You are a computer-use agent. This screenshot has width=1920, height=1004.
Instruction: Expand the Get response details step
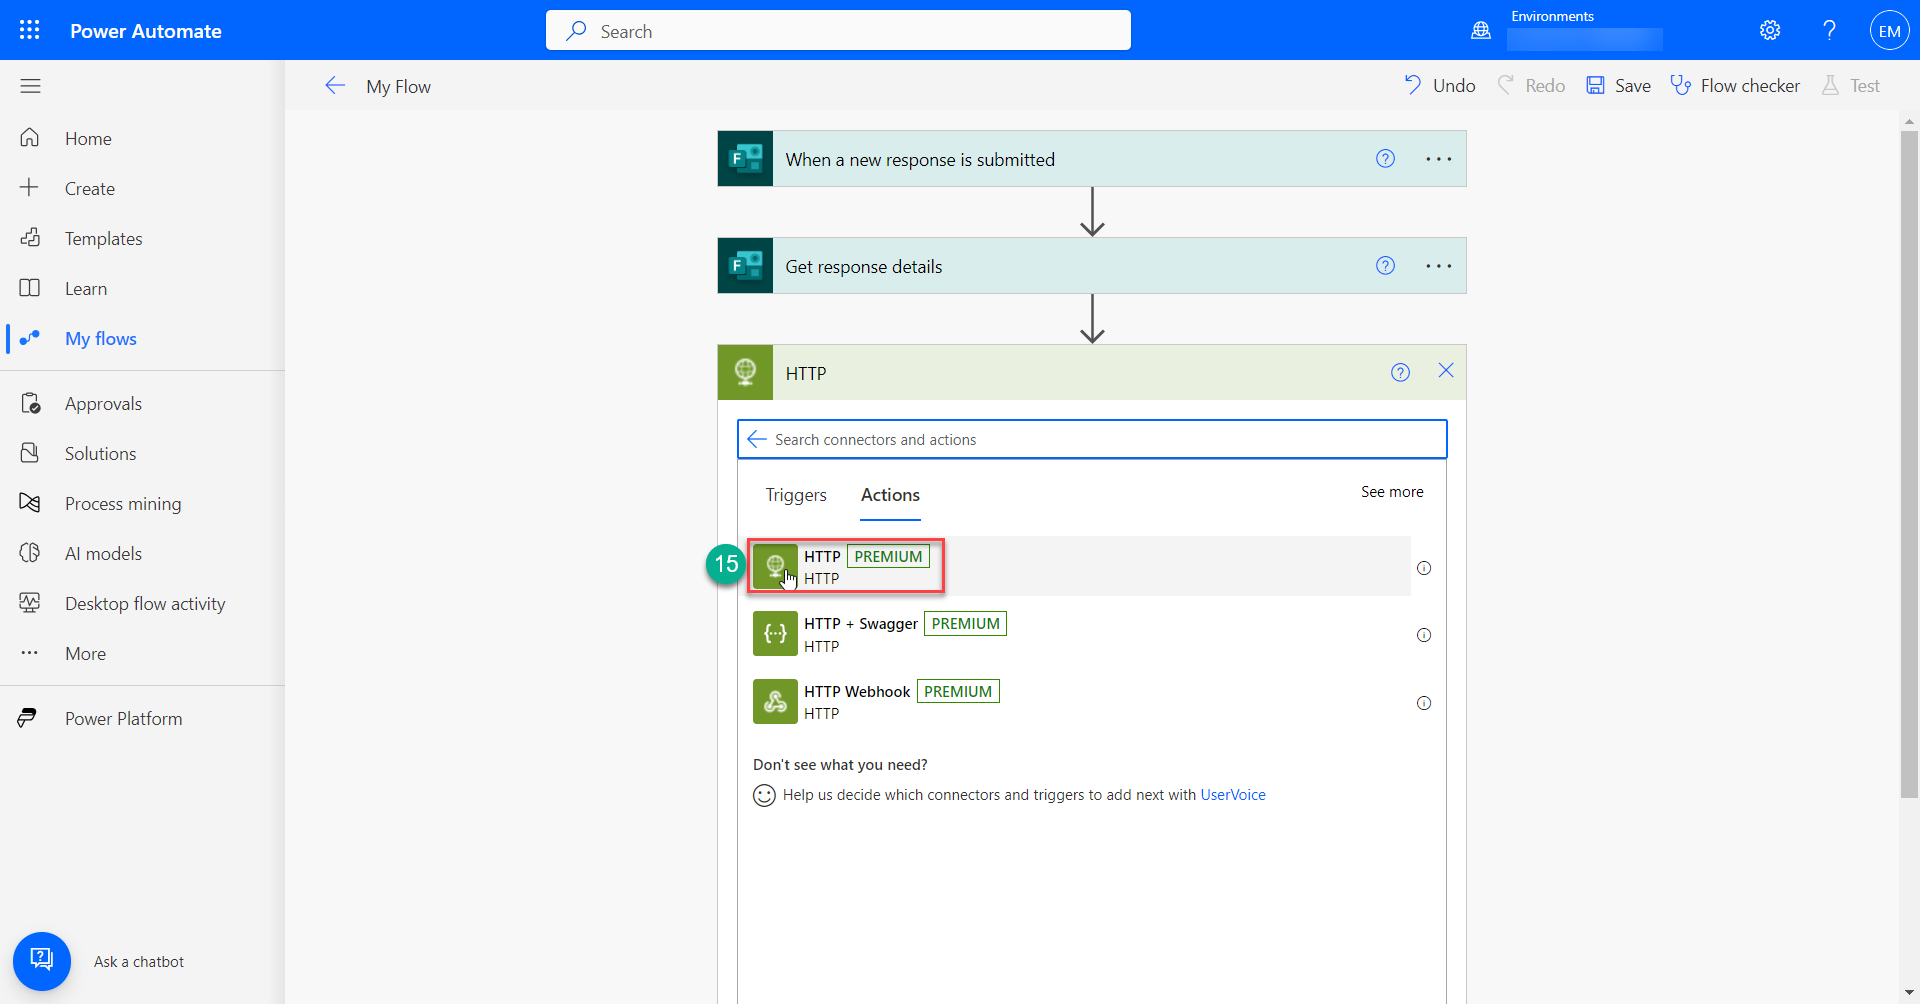(1092, 266)
